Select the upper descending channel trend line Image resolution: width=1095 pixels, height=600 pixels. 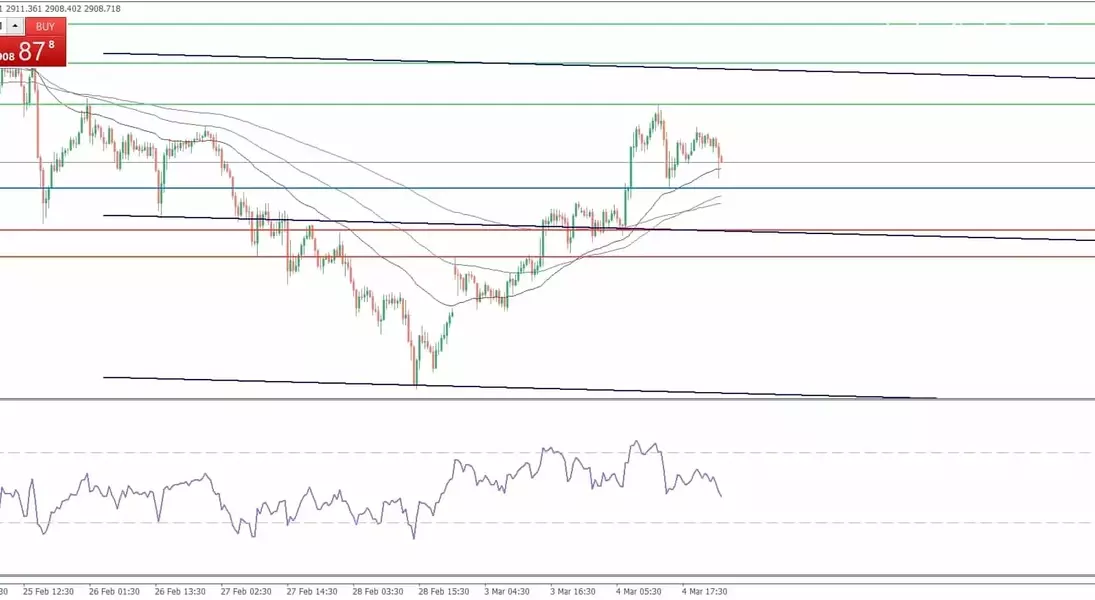pyautogui.click(x=600, y=65)
